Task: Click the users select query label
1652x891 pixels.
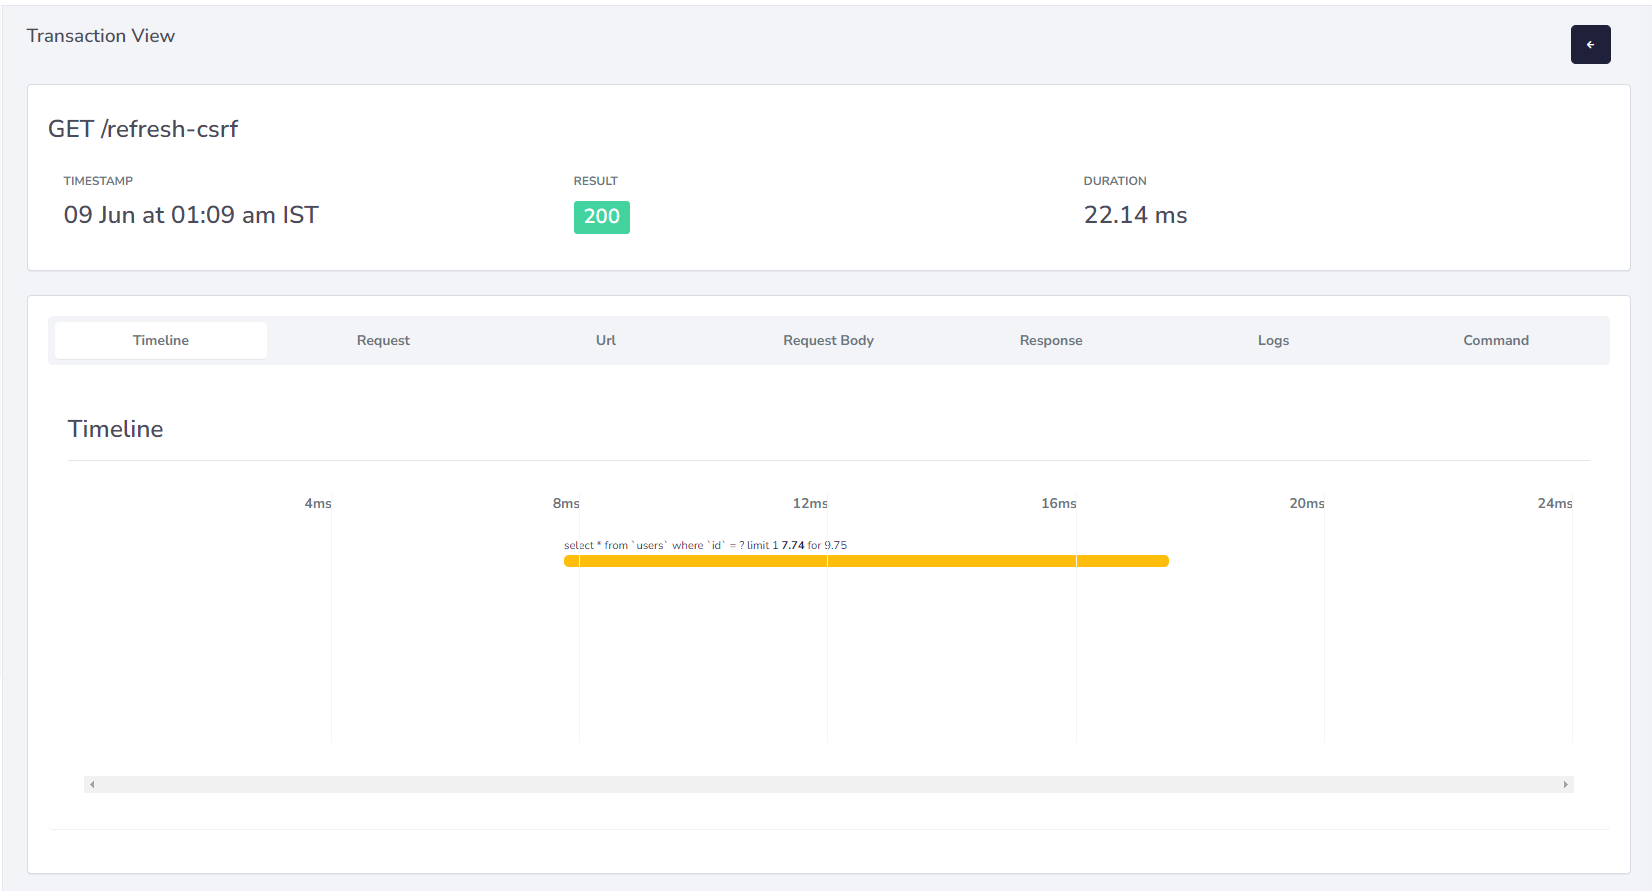Action: pyautogui.click(x=705, y=545)
